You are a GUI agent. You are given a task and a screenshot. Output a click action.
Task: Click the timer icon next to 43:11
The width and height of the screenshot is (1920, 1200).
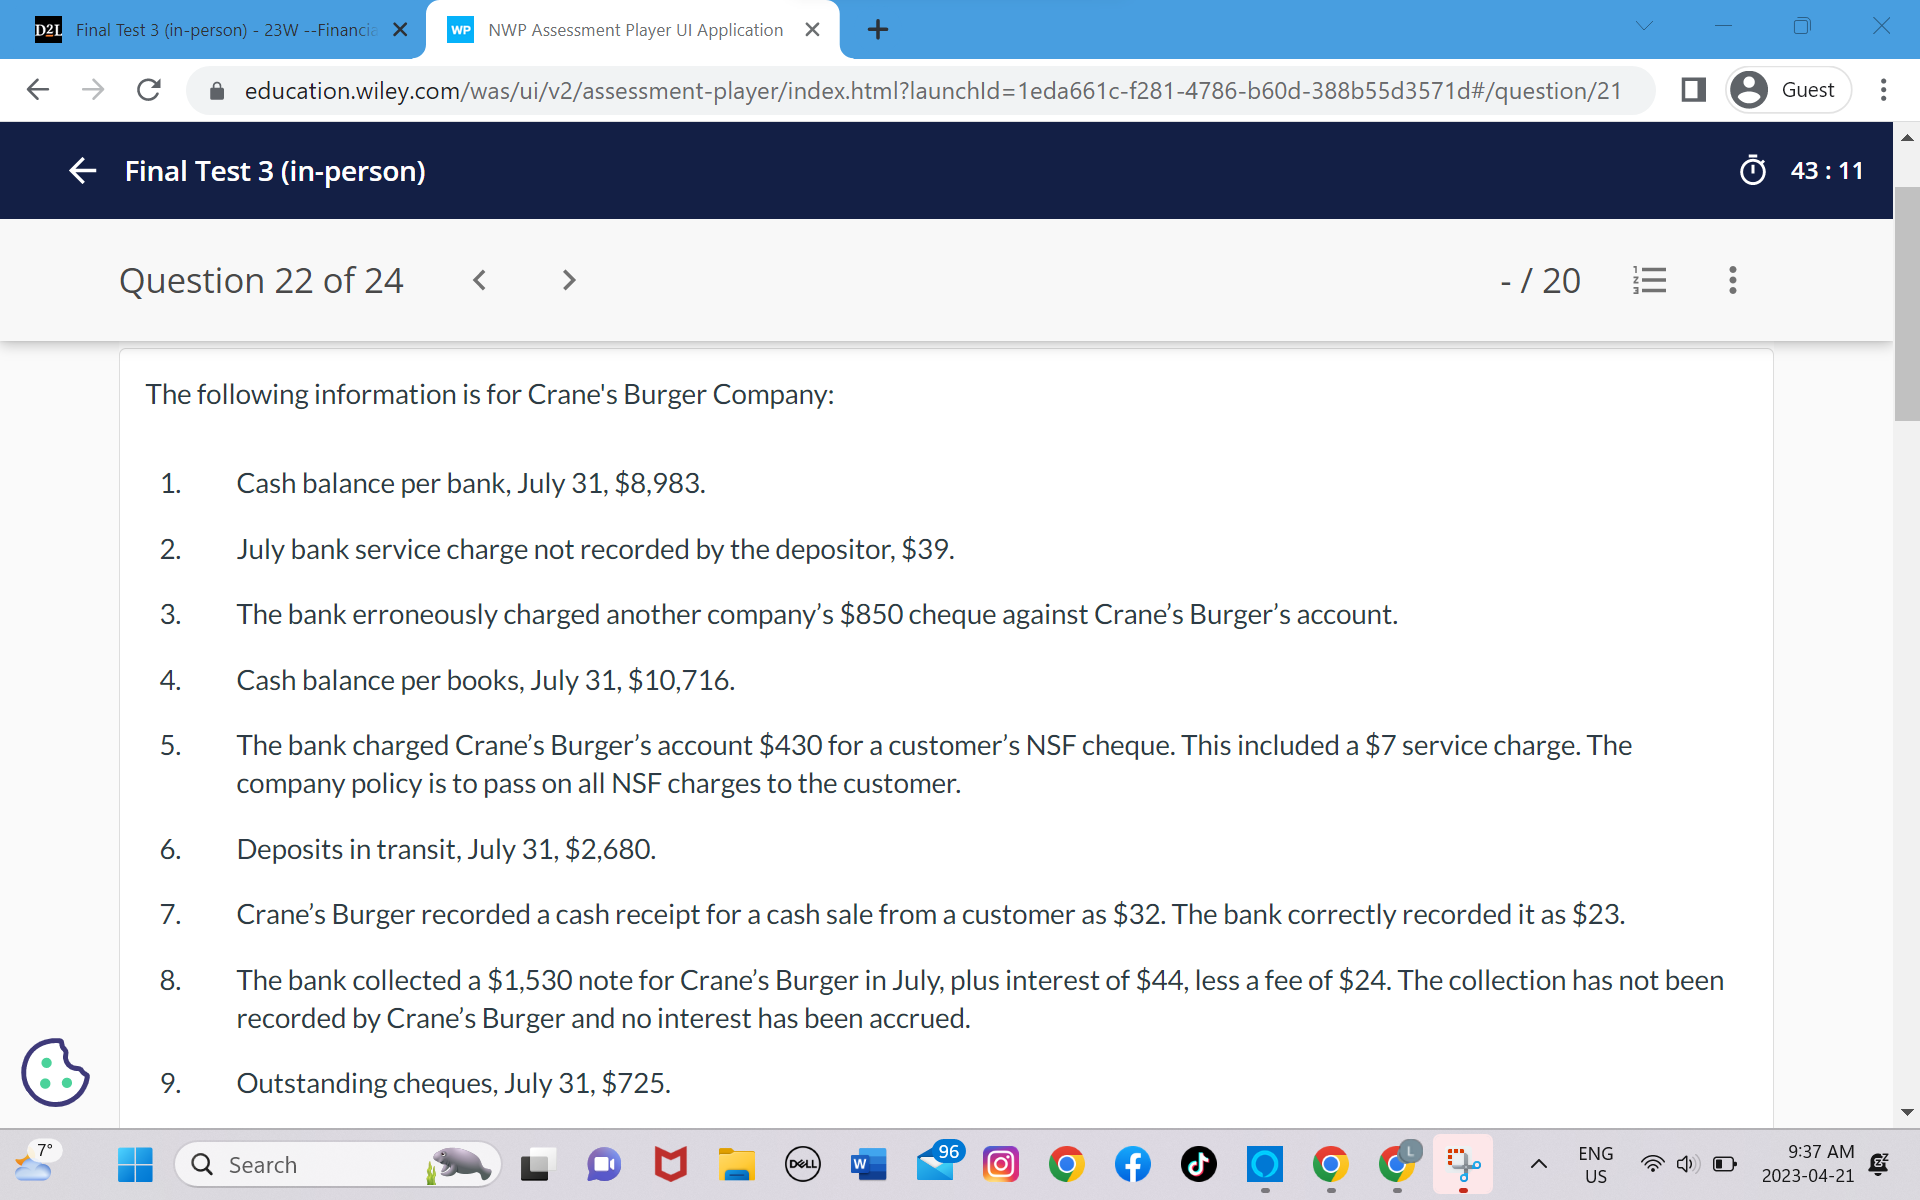click(x=1753, y=171)
